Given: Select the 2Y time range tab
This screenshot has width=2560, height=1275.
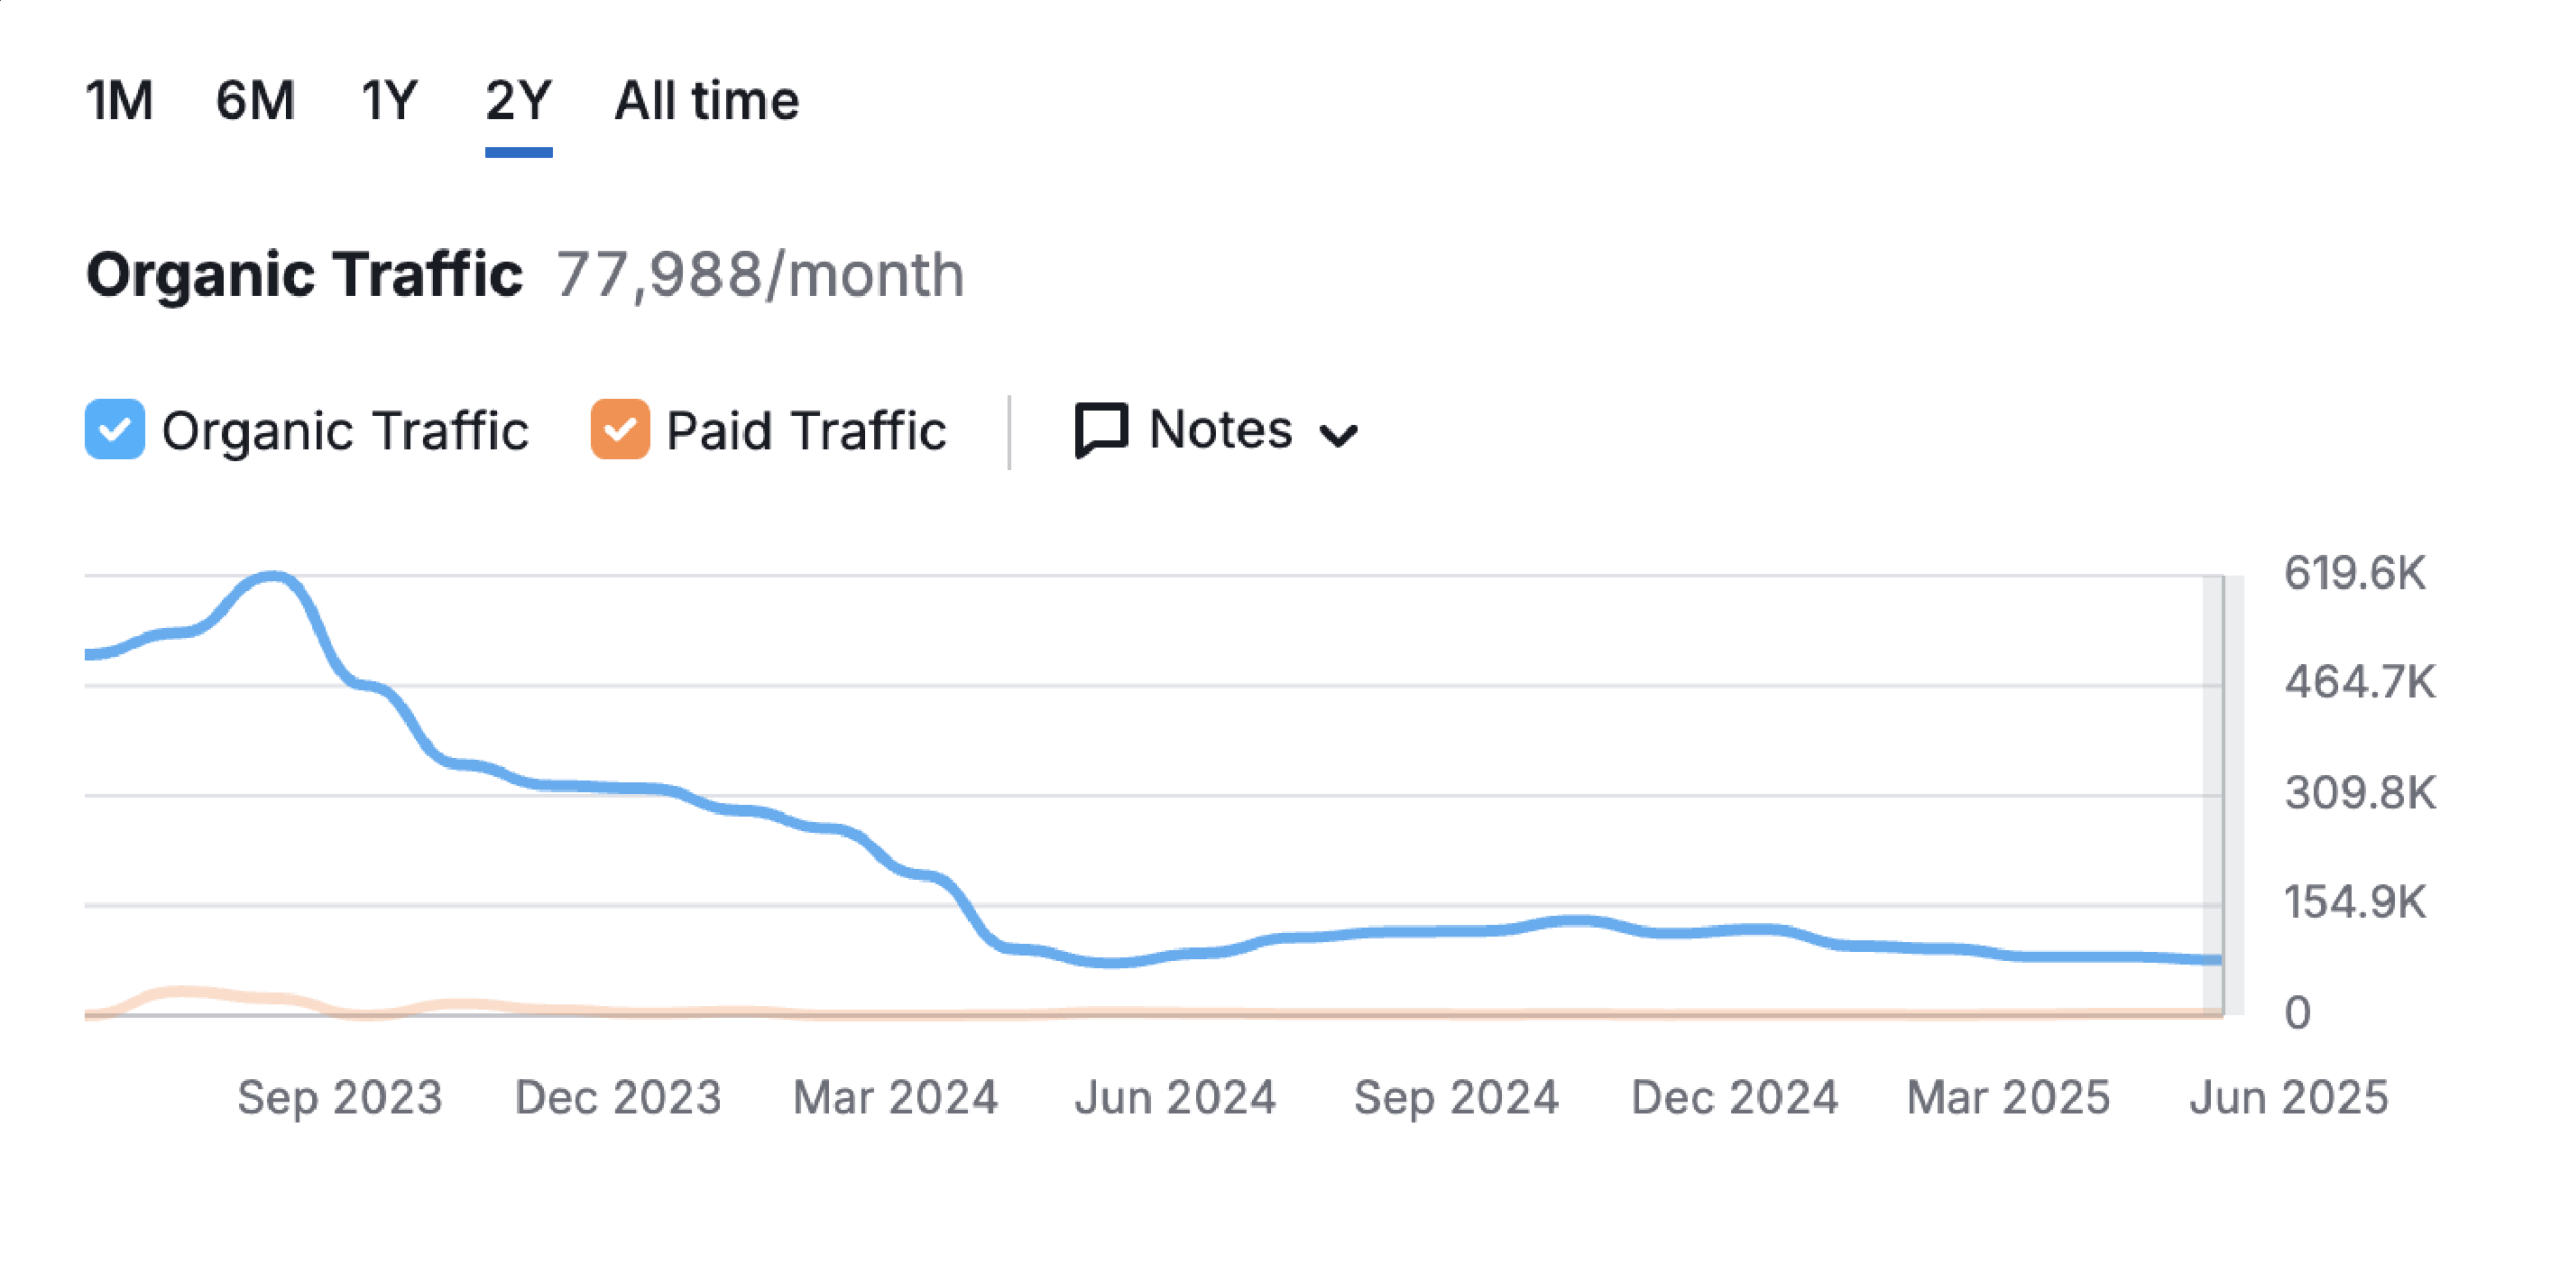Looking at the screenshot, I should (x=518, y=101).
